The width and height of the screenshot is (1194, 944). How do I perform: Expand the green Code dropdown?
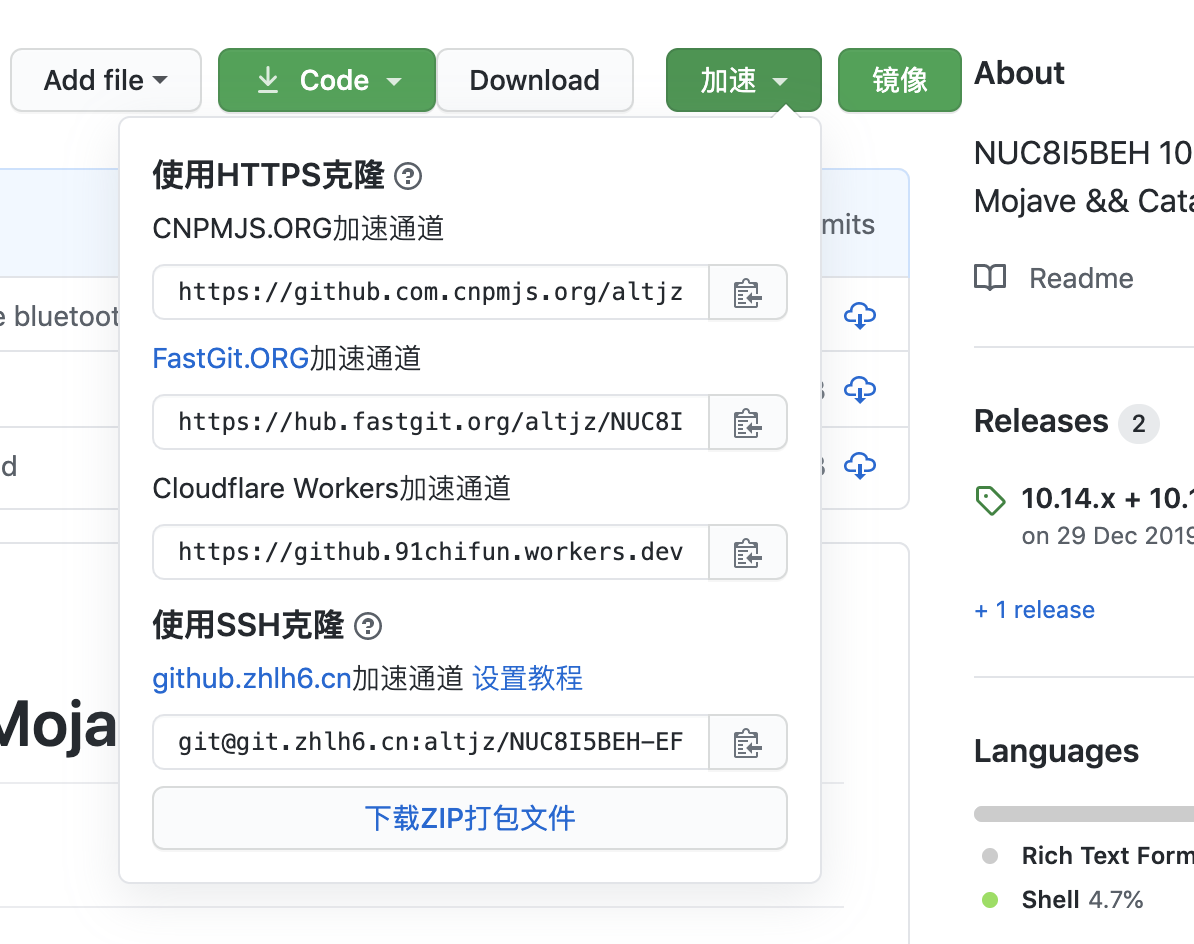[327, 80]
